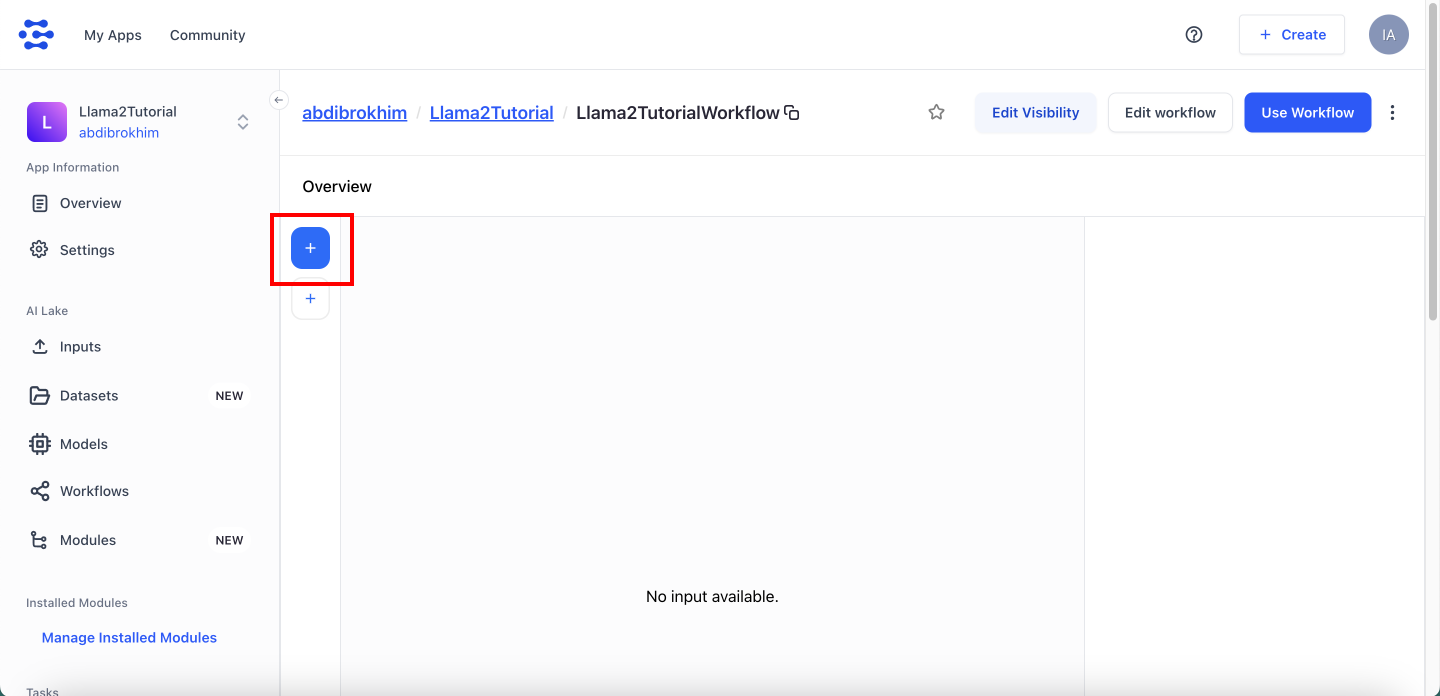The height and width of the screenshot is (696, 1440).
Task: Copy the Llama2TutorialWorkflow ID icon
Action: tap(792, 113)
